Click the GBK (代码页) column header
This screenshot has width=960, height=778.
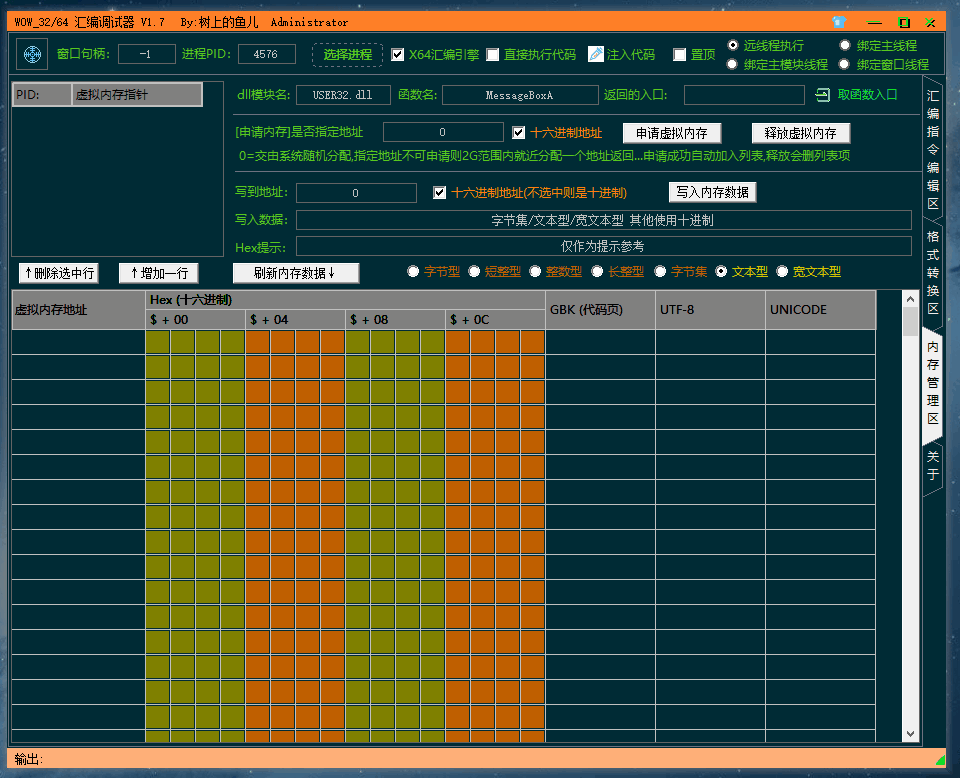point(600,310)
